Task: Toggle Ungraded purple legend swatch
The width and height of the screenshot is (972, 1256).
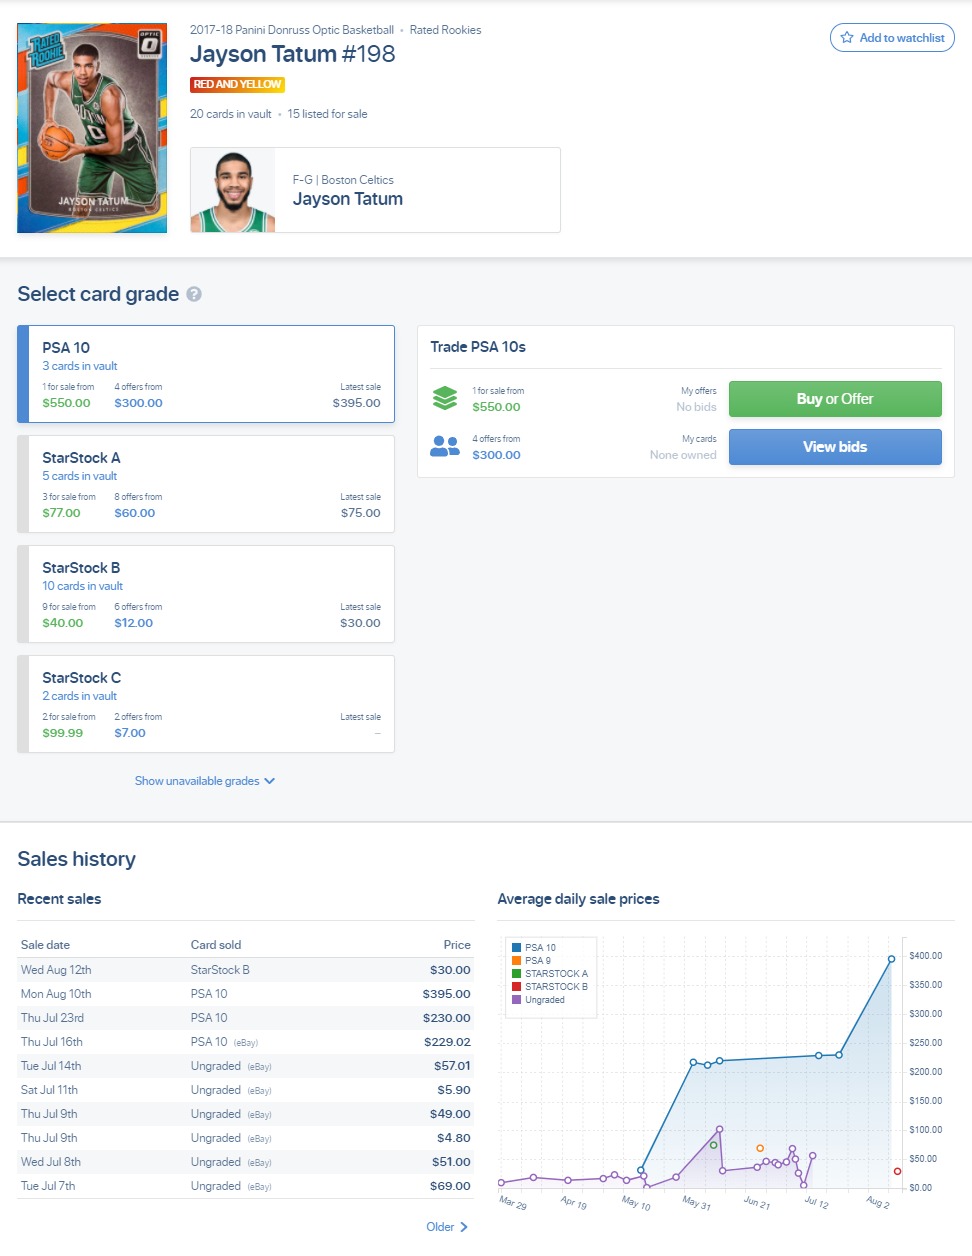Action: 516,1000
